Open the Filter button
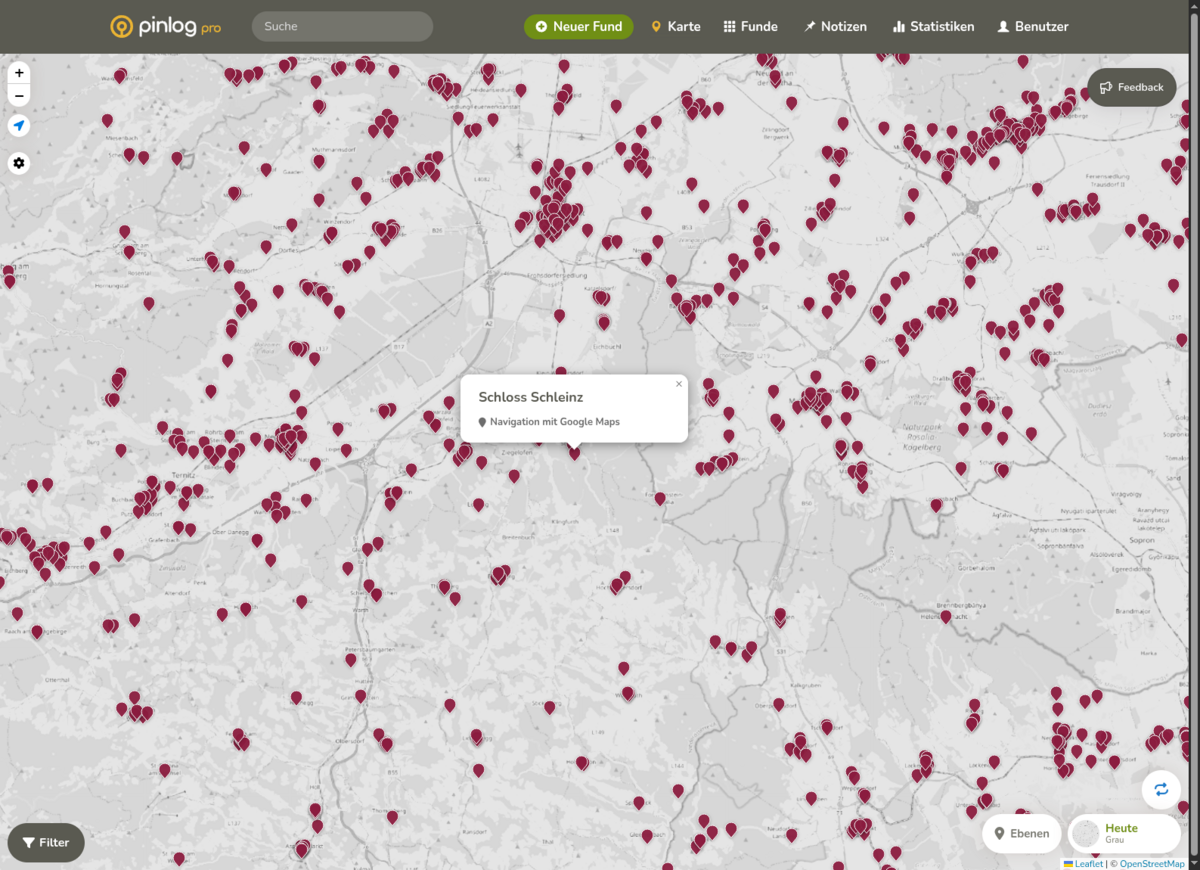 point(46,842)
